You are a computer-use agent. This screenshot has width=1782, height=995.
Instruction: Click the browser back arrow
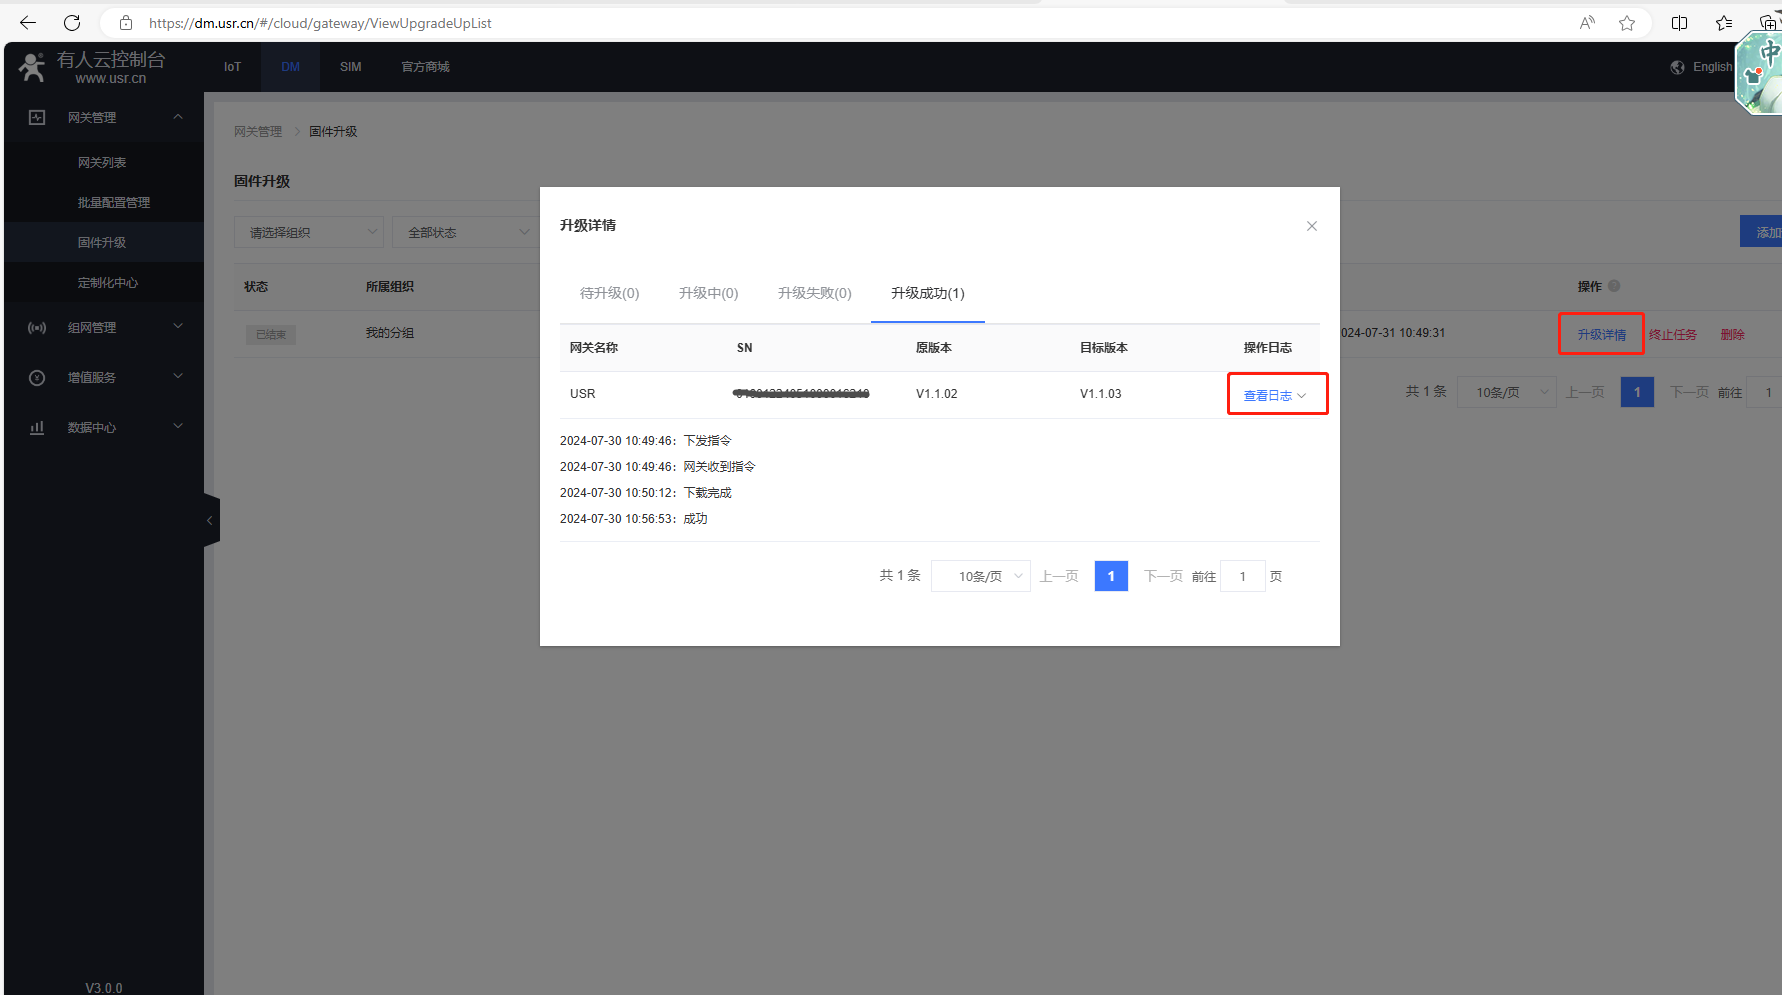pyautogui.click(x=28, y=23)
